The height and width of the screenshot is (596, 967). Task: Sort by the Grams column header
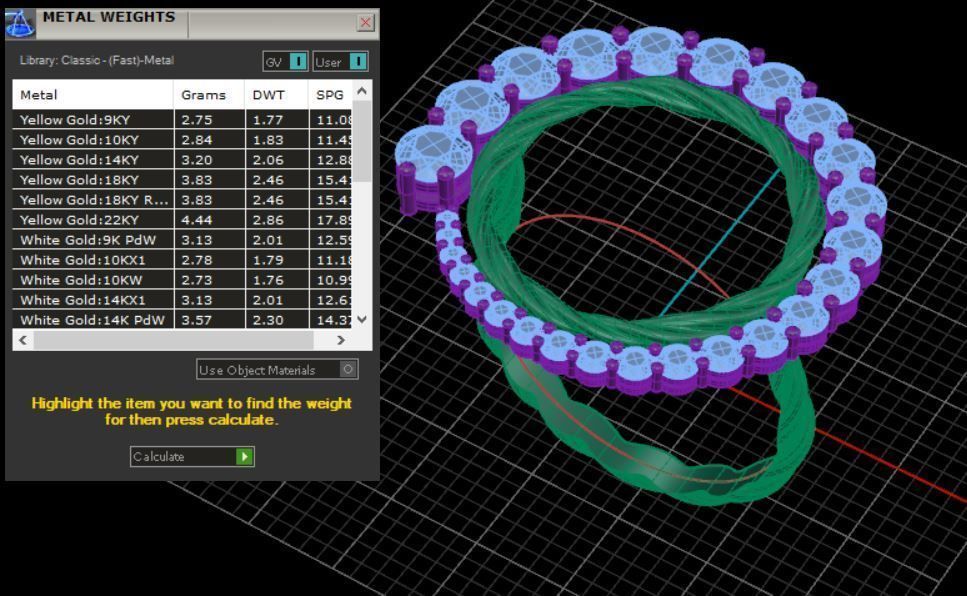(209, 95)
